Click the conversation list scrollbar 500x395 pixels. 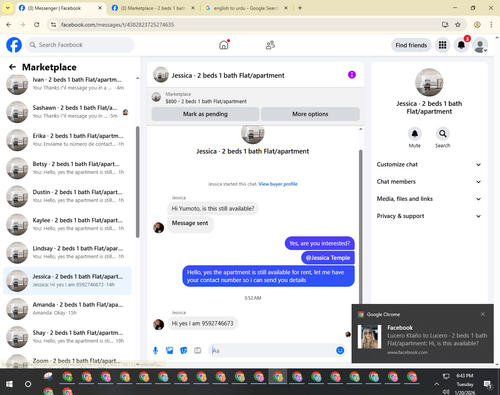137,182
